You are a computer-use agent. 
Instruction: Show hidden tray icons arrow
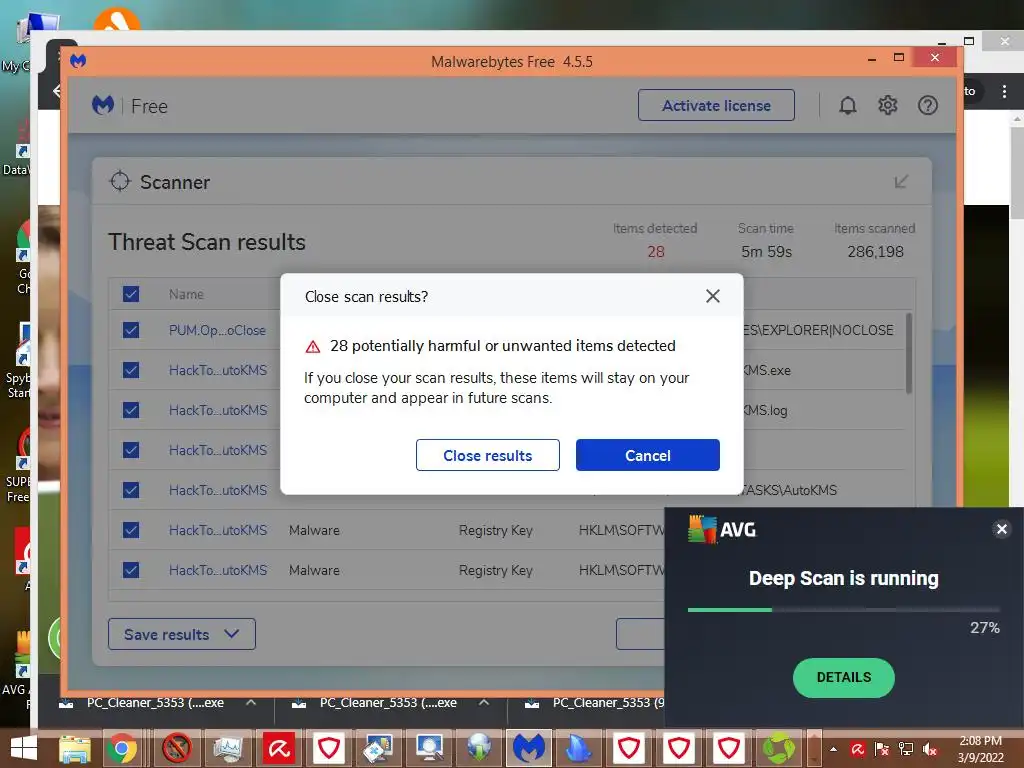click(833, 749)
